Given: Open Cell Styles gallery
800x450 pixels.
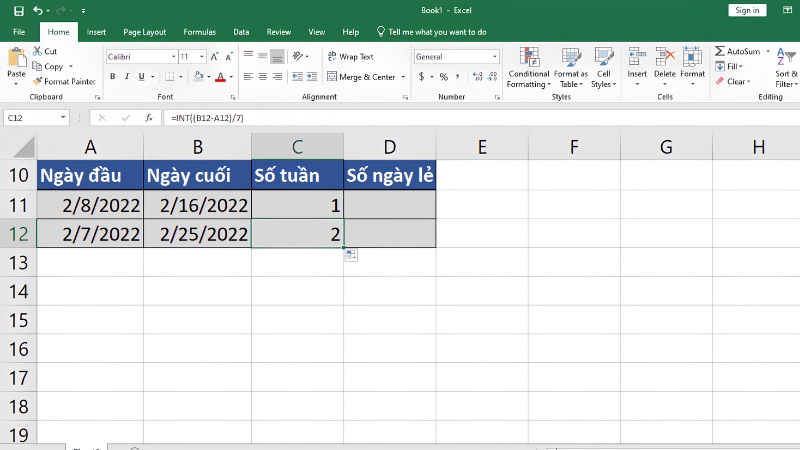Looking at the screenshot, I should point(604,68).
